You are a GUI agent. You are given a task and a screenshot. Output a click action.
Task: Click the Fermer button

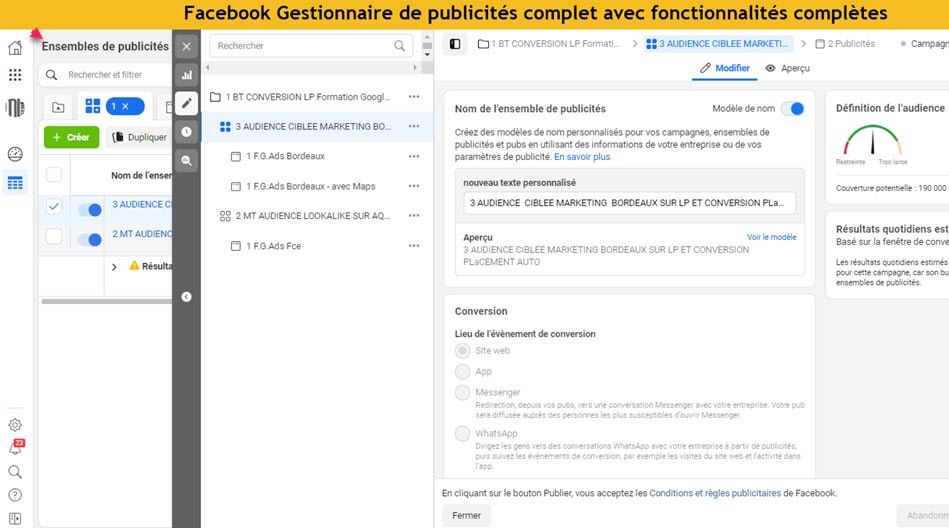pos(466,515)
